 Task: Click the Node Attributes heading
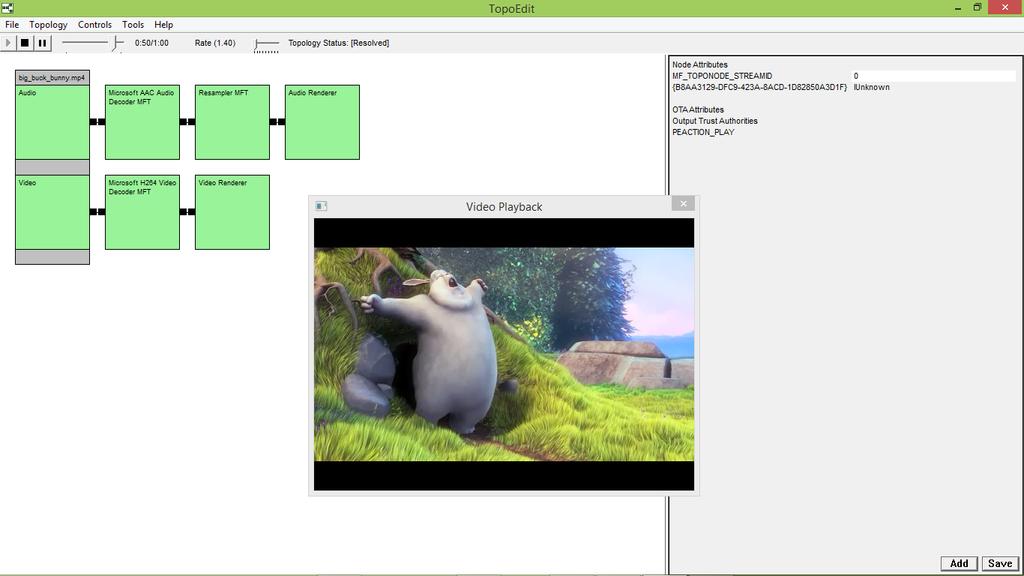pos(699,65)
